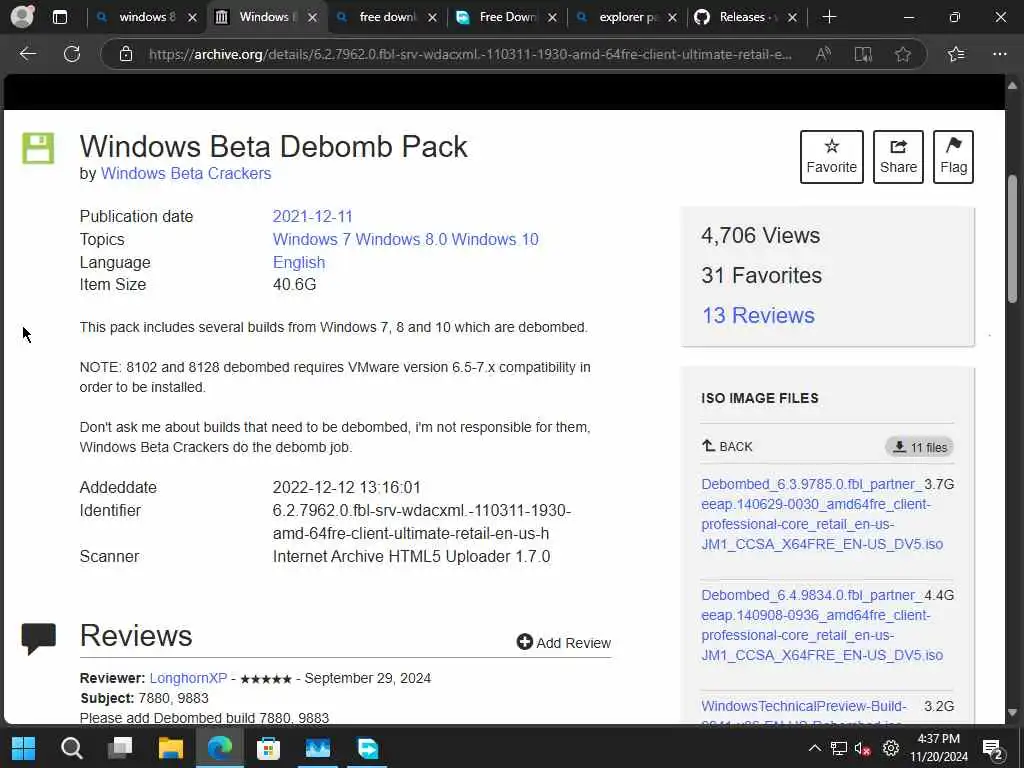Image resolution: width=1024 pixels, height=768 pixels.
Task: Open the Windows 7 topic link
Action: [x=312, y=239]
